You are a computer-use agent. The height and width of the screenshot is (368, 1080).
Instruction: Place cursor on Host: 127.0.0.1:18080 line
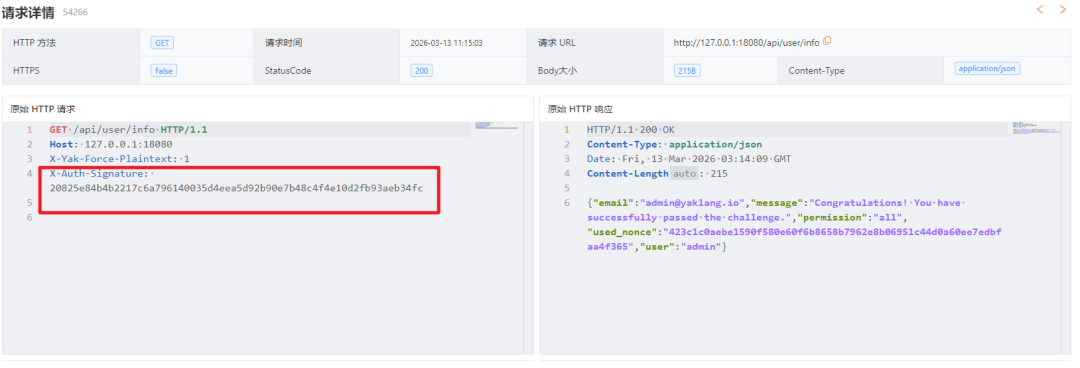[111, 144]
